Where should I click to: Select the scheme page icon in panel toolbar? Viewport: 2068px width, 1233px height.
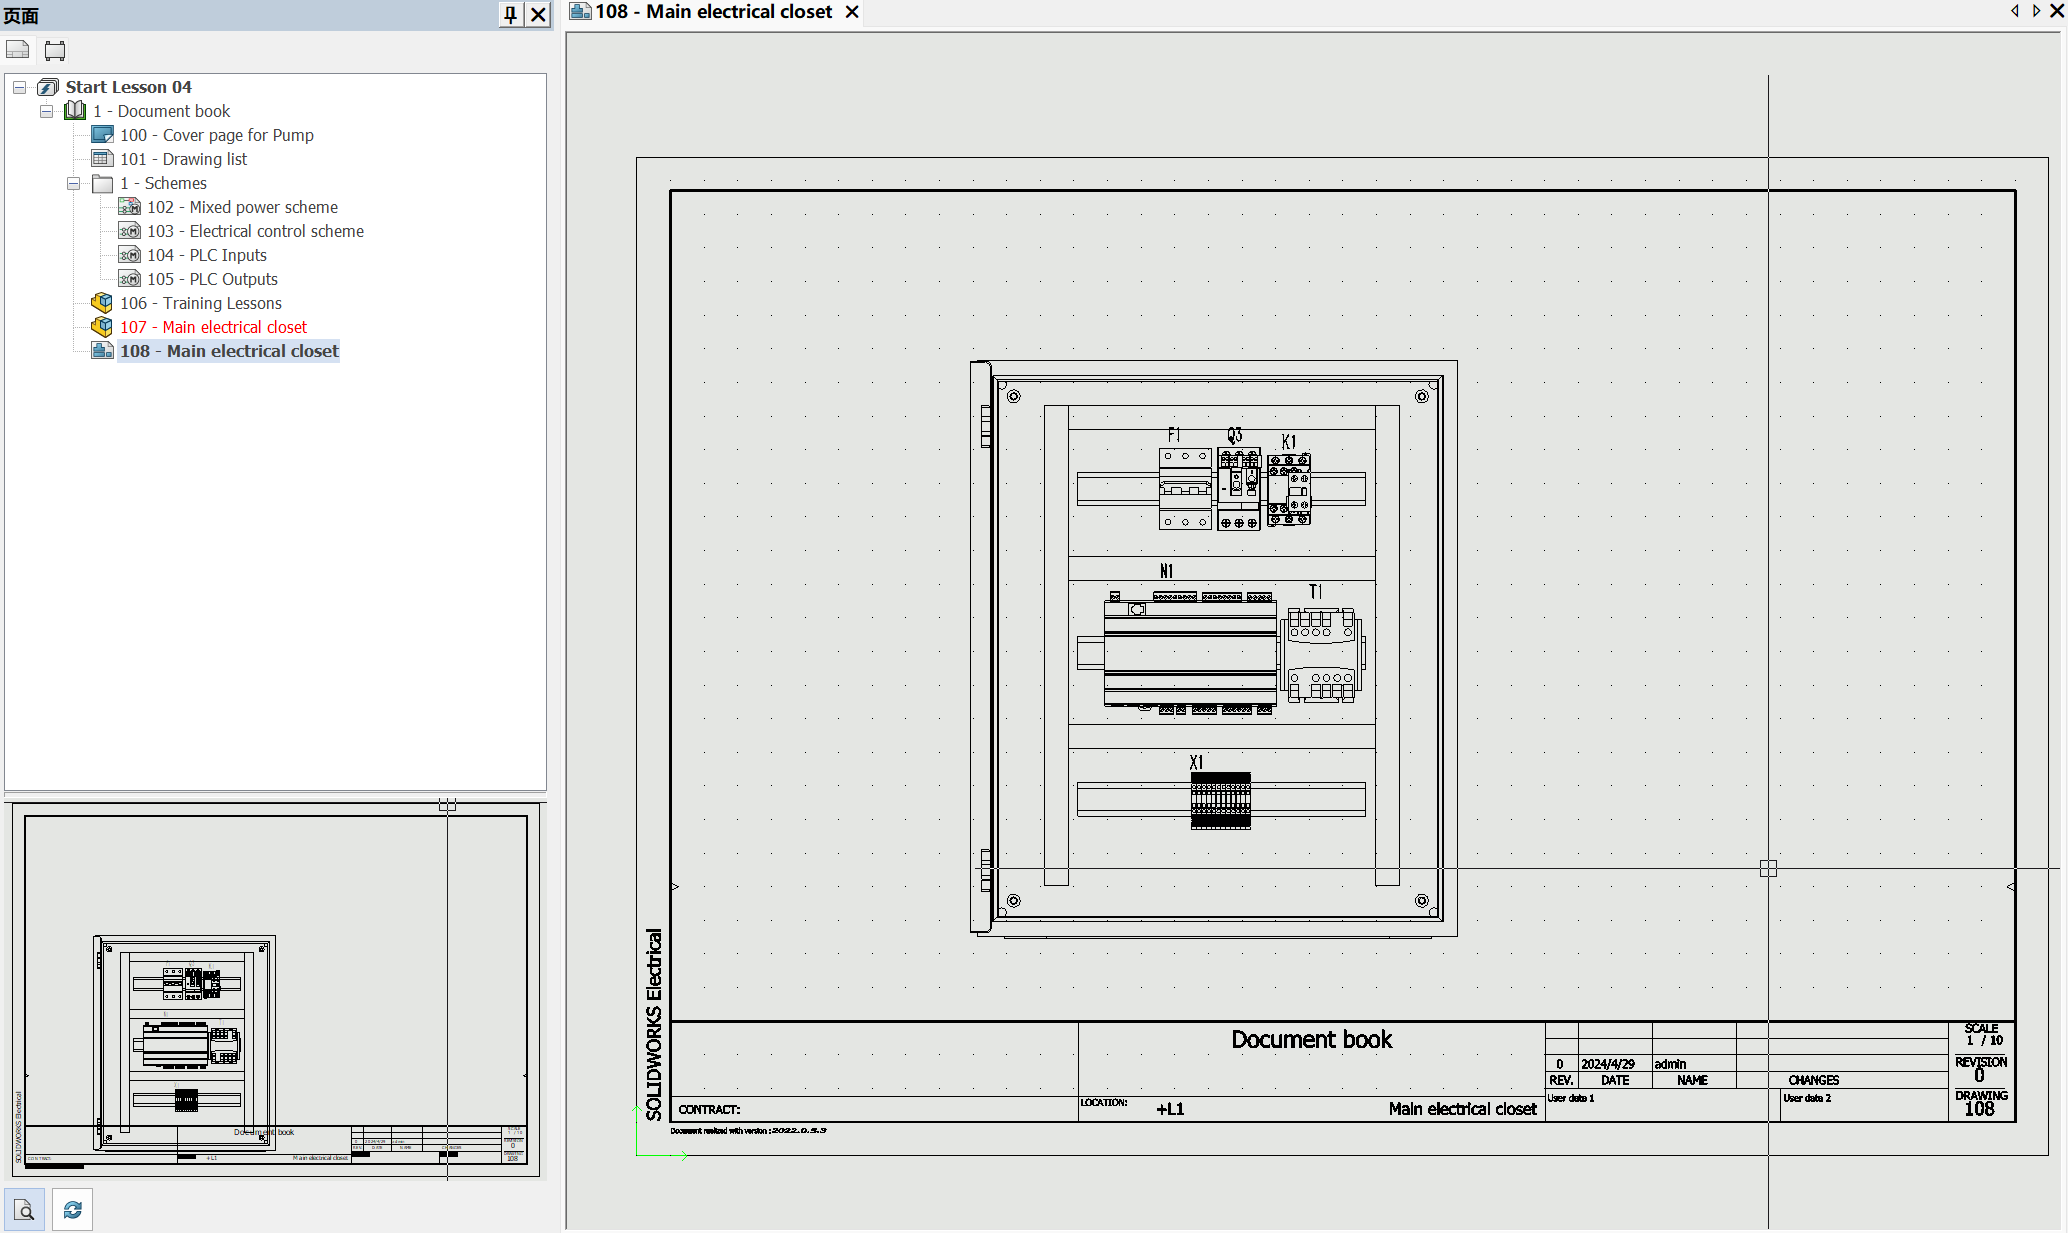pyautogui.click(x=17, y=50)
